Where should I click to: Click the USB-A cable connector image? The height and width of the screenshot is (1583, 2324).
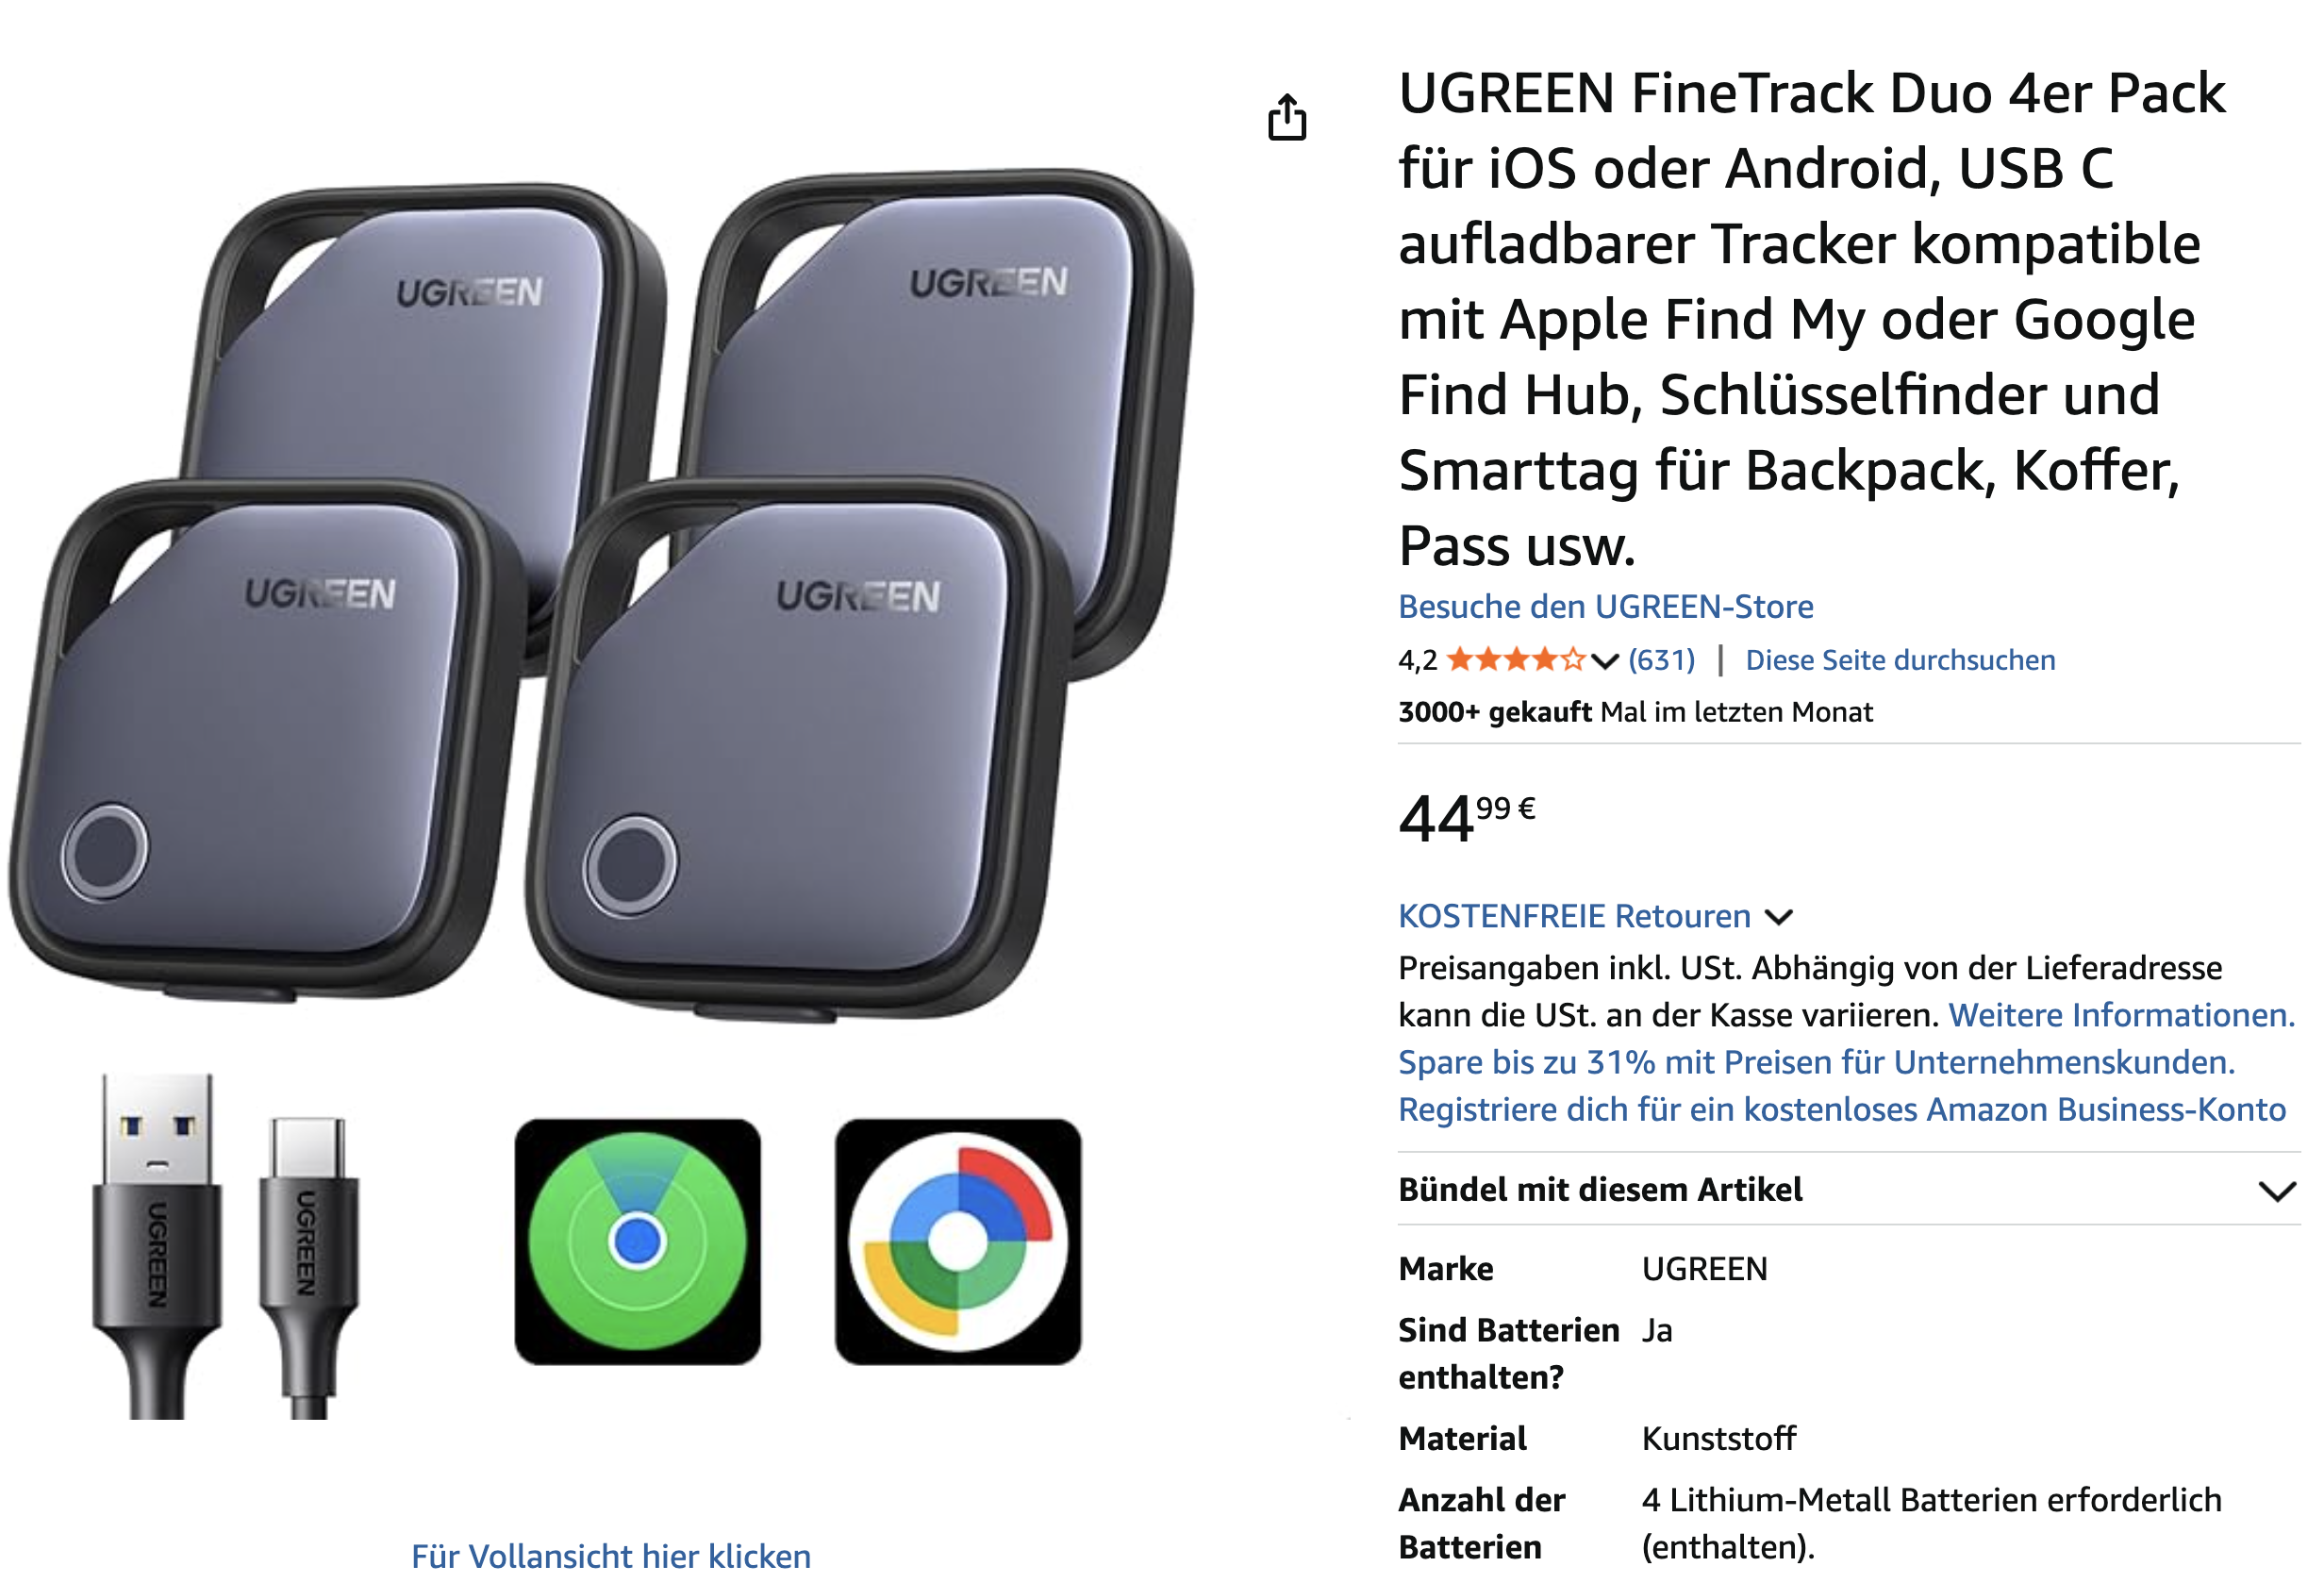click(157, 1245)
